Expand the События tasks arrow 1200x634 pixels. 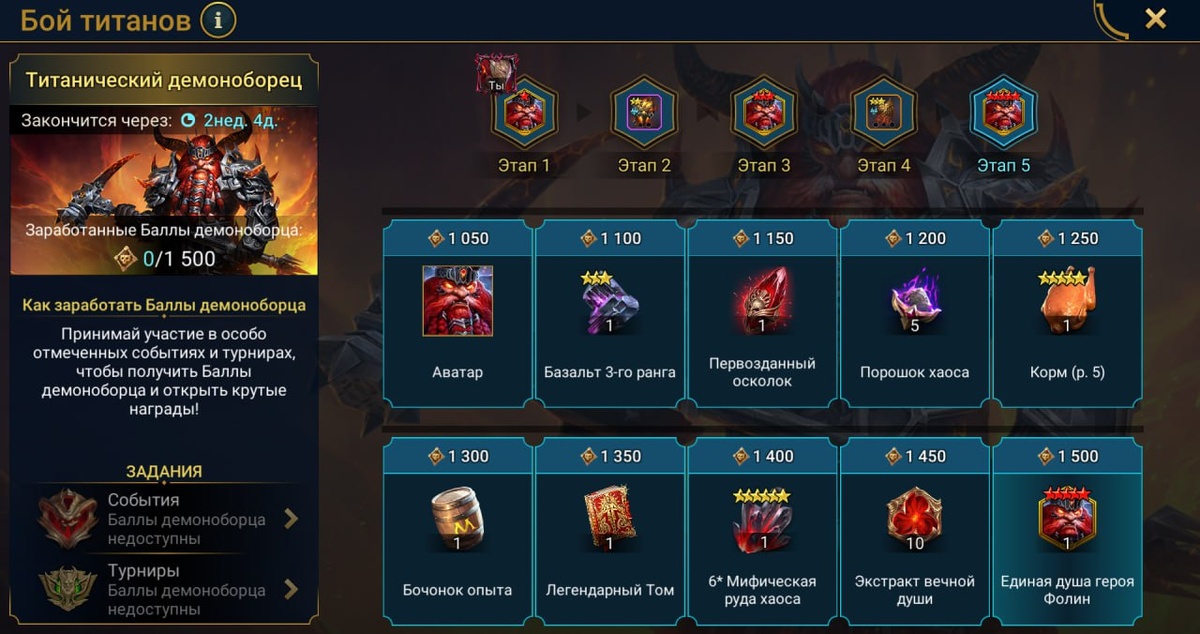point(291,518)
